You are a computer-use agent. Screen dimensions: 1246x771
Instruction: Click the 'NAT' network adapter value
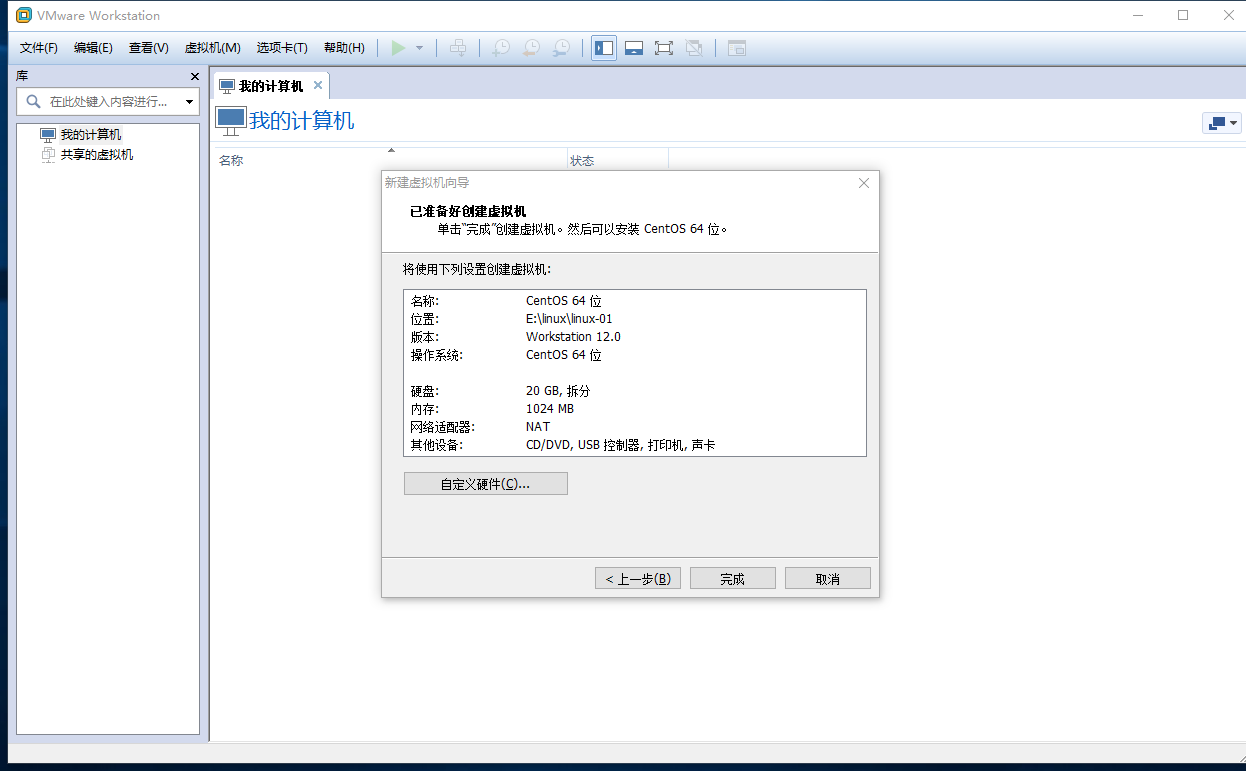click(x=538, y=427)
